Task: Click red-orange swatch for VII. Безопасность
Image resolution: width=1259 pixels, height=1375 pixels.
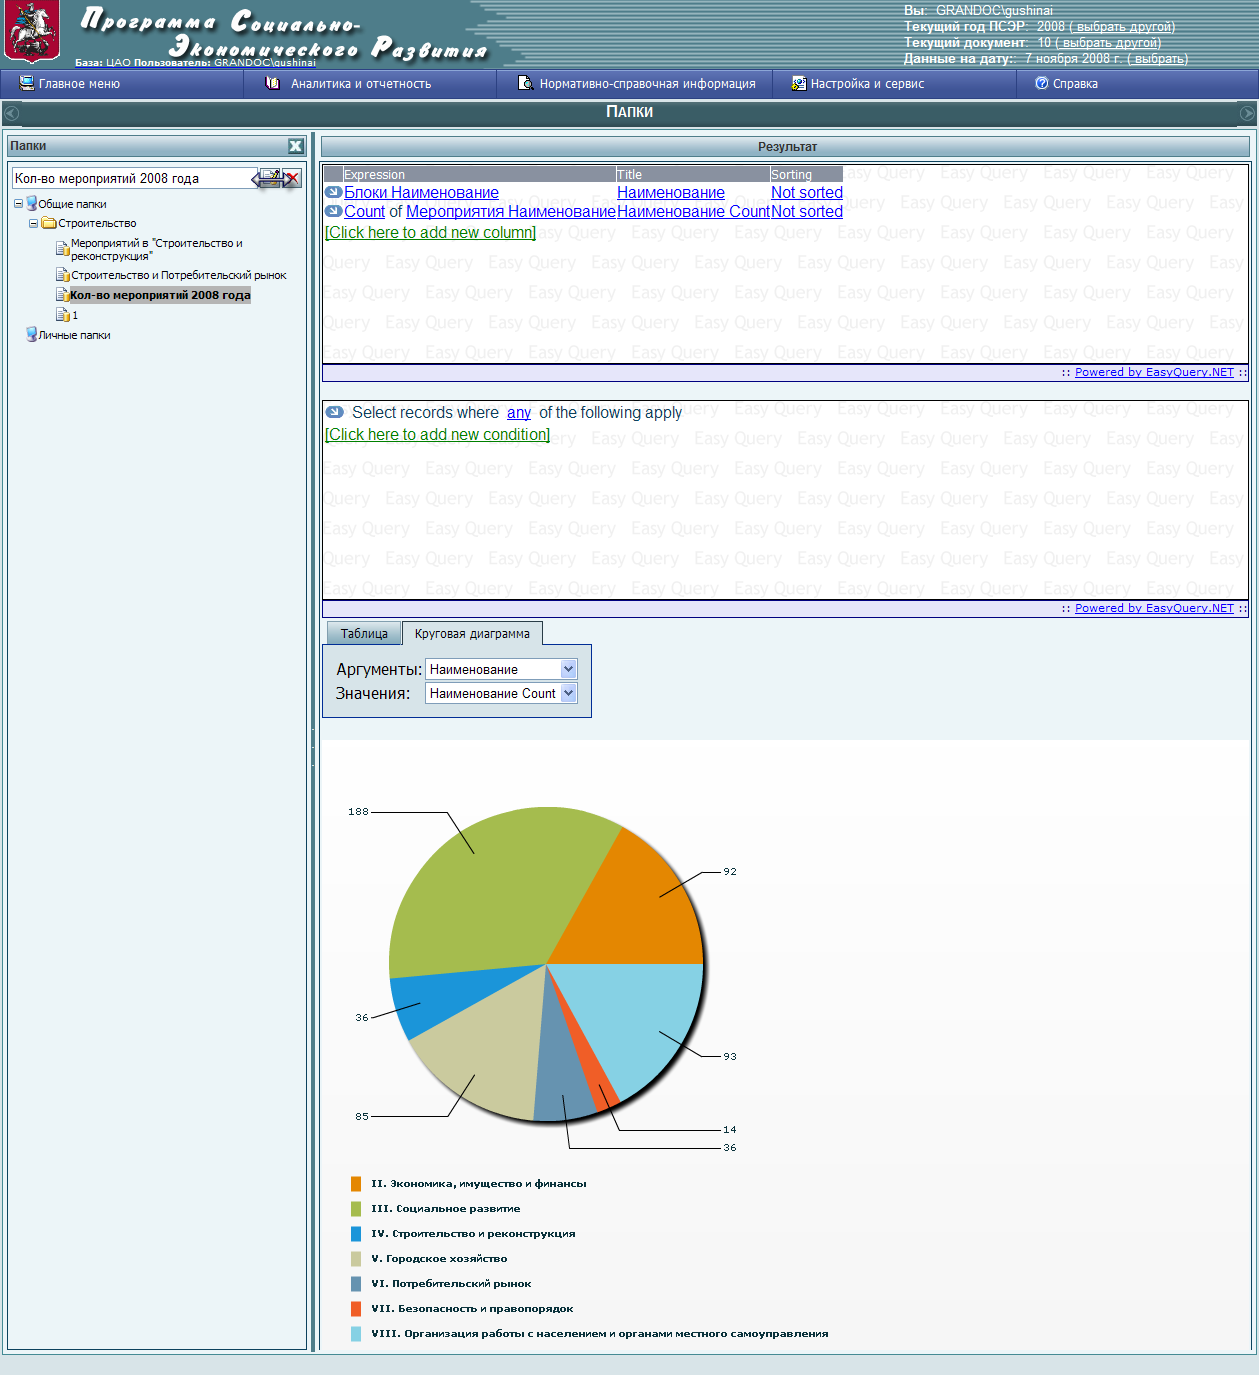Action: (x=356, y=1309)
